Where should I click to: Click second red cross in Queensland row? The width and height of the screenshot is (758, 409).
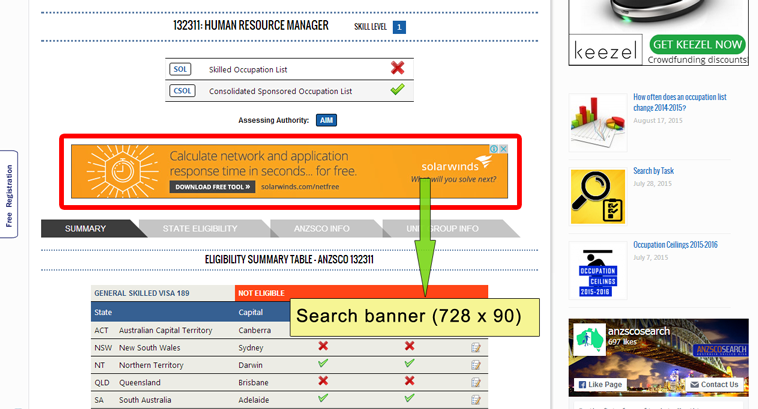tap(409, 381)
